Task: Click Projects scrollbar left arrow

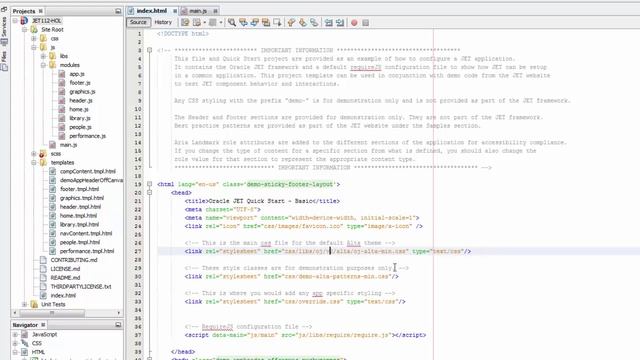Action: (x=15, y=313)
